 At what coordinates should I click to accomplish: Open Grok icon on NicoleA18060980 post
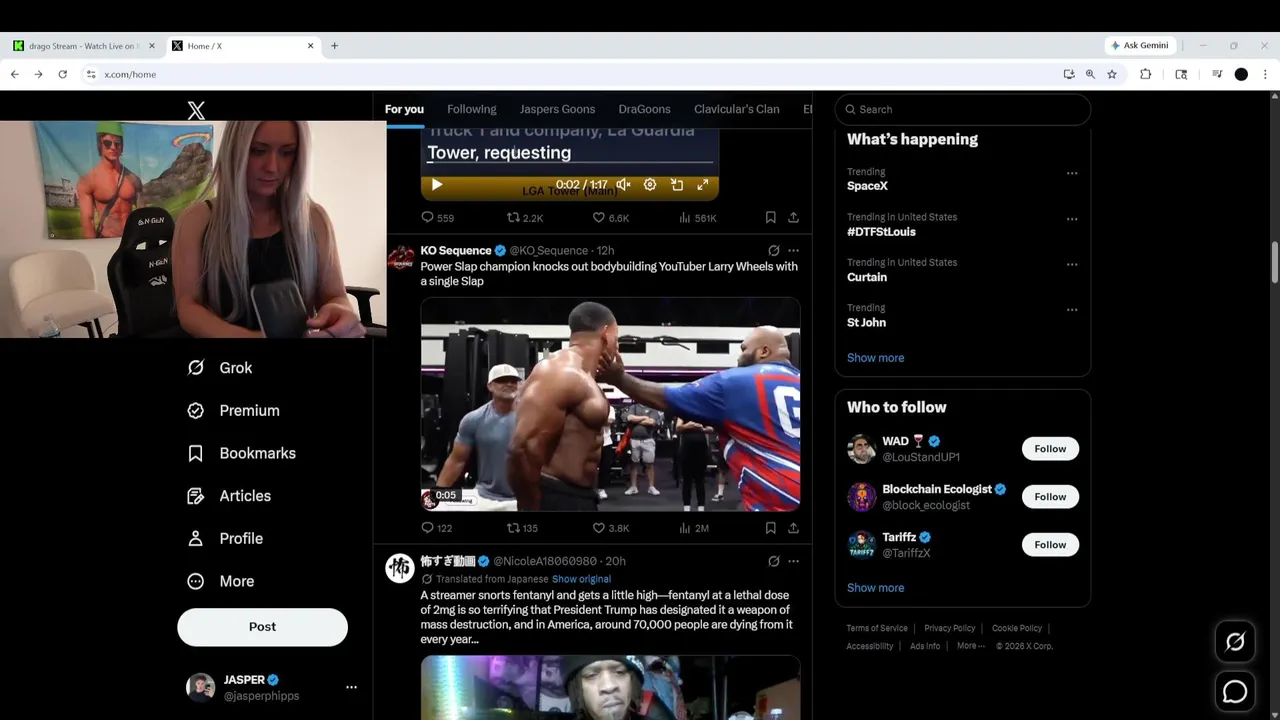773,561
